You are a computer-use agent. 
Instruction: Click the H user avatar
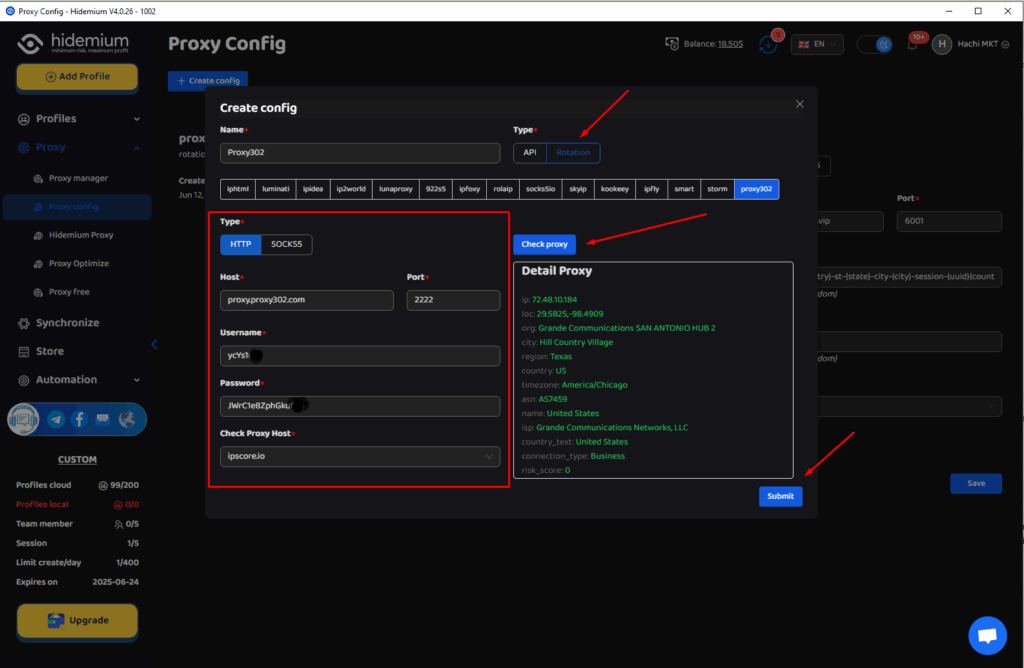pos(942,44)
